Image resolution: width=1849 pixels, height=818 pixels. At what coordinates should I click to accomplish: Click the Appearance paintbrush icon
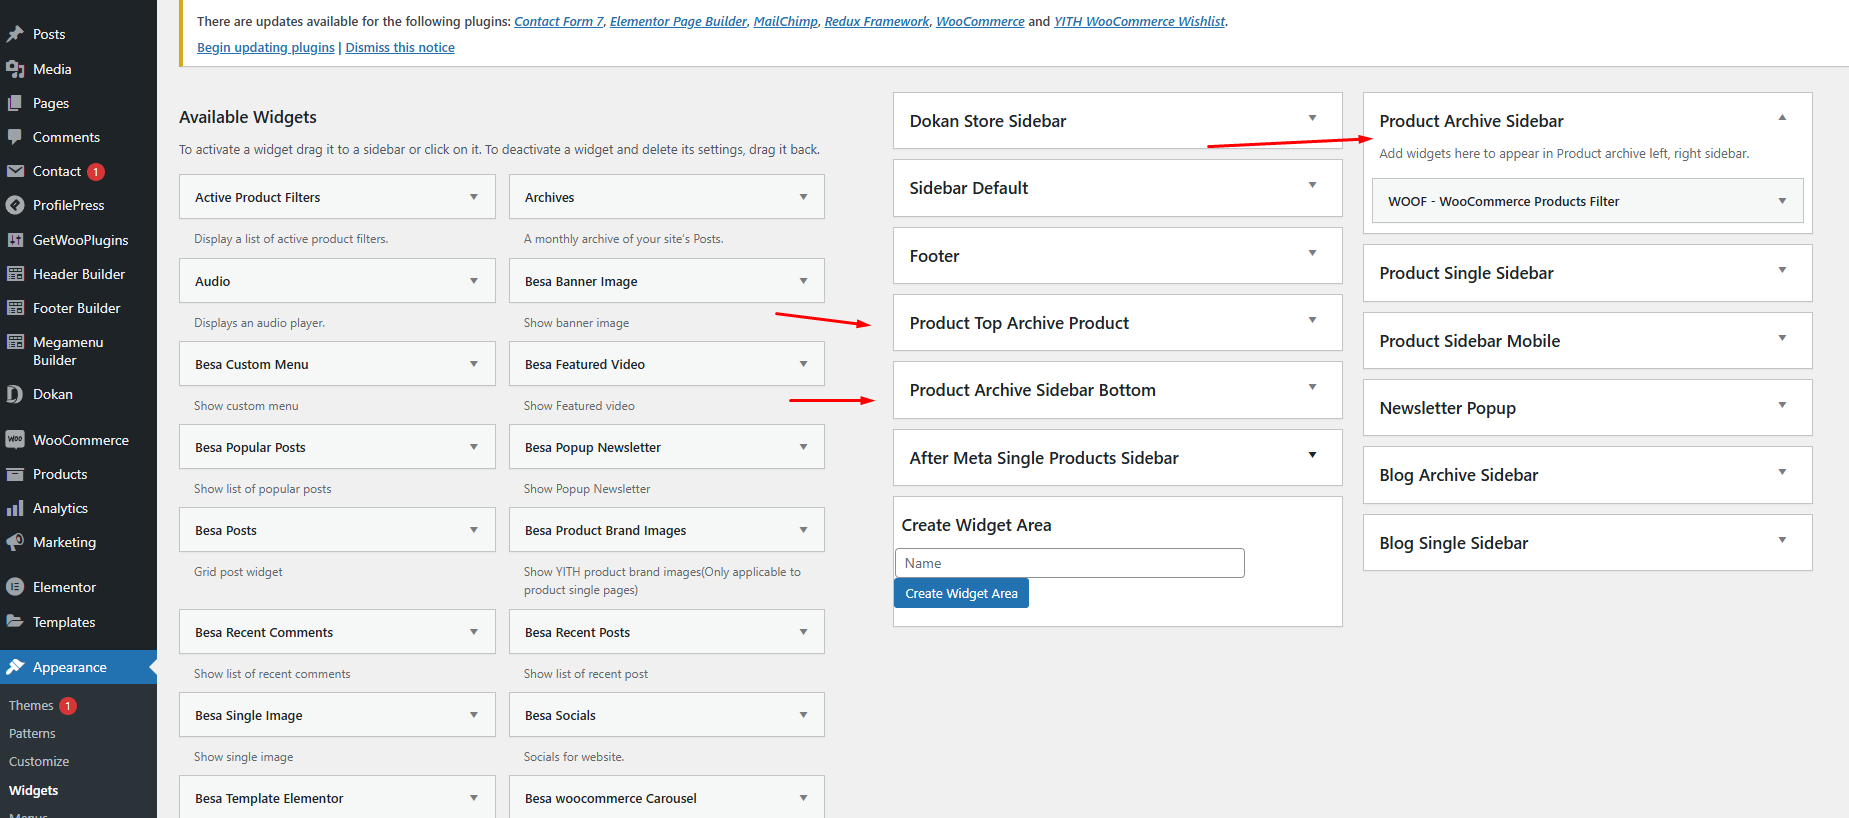pyautogui.click(x=15, y=667)
